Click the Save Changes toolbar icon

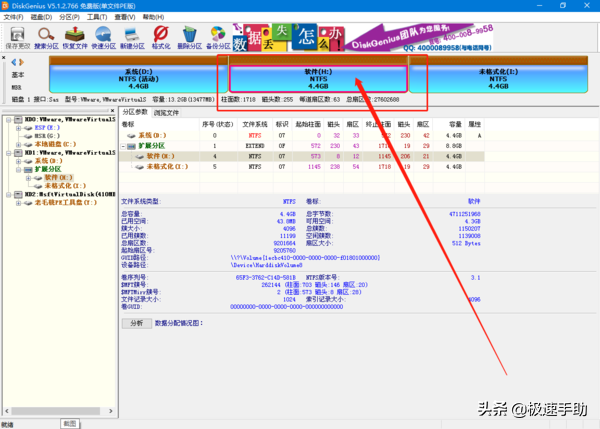(x=18, y=38)
